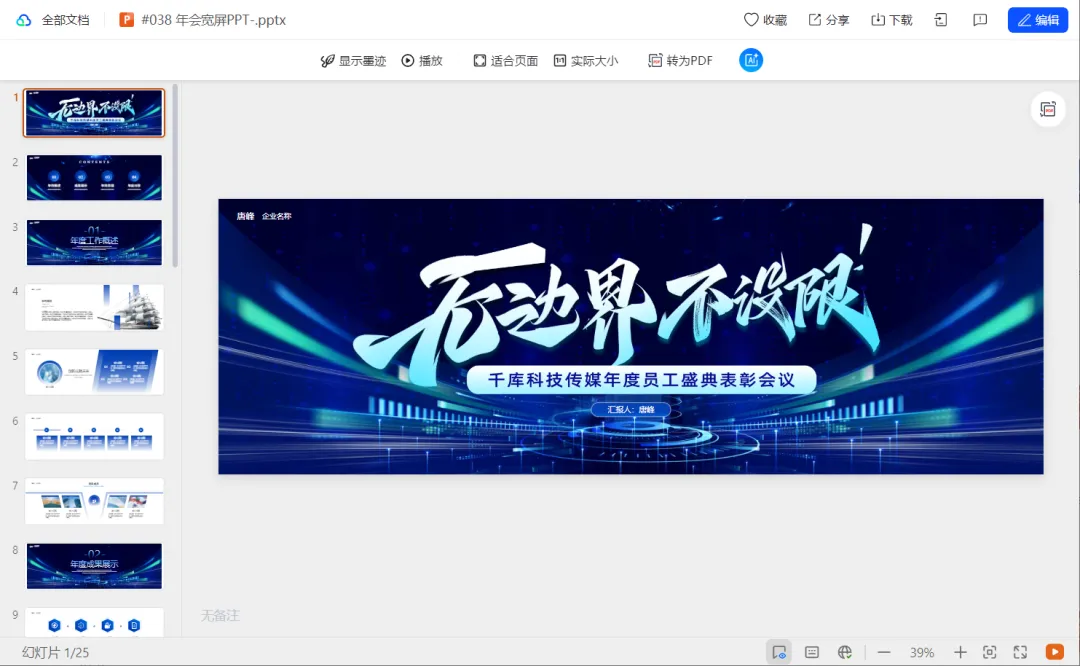Image resolution: width=1080 pixels, height=666 pixels.
Task: Click the export/move-to icon next to 下载
Action: [x=941, y=20]
